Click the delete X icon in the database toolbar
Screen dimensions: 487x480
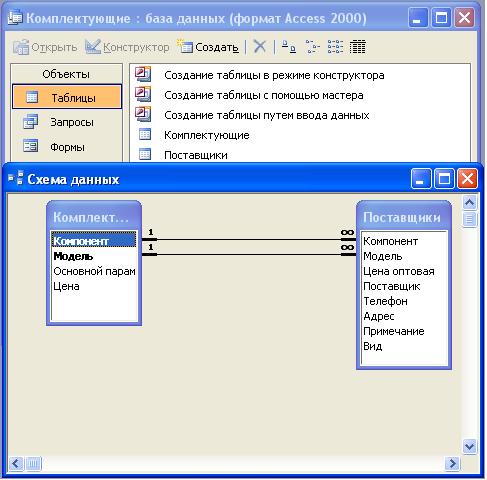click(260, 47)
